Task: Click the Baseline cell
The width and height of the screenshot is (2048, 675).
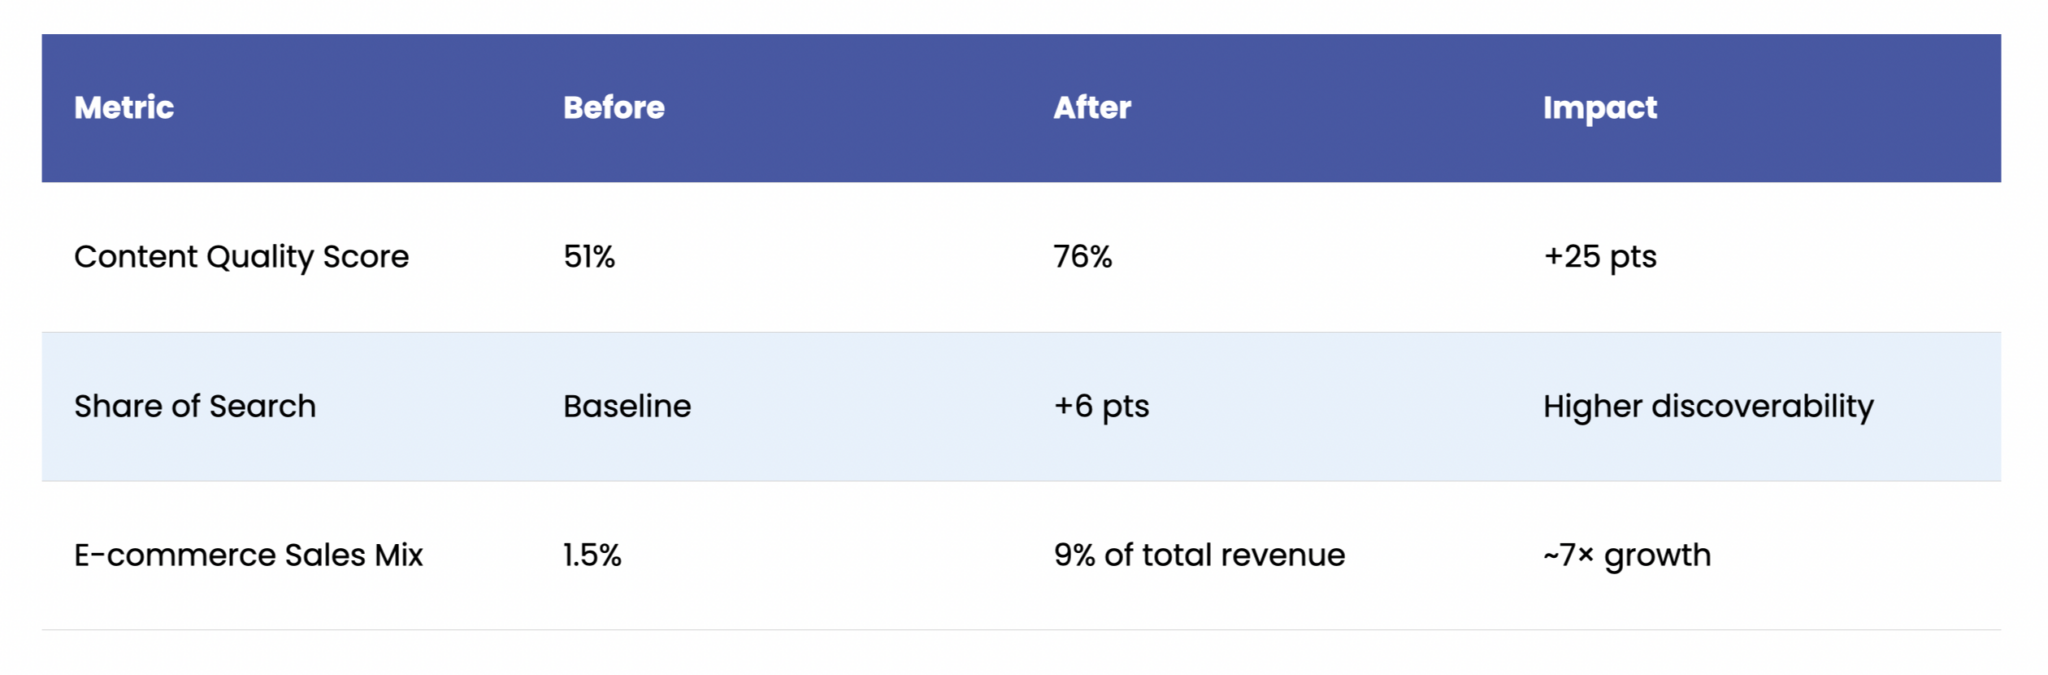Action: pyautogui.click(x=627, y=406)
